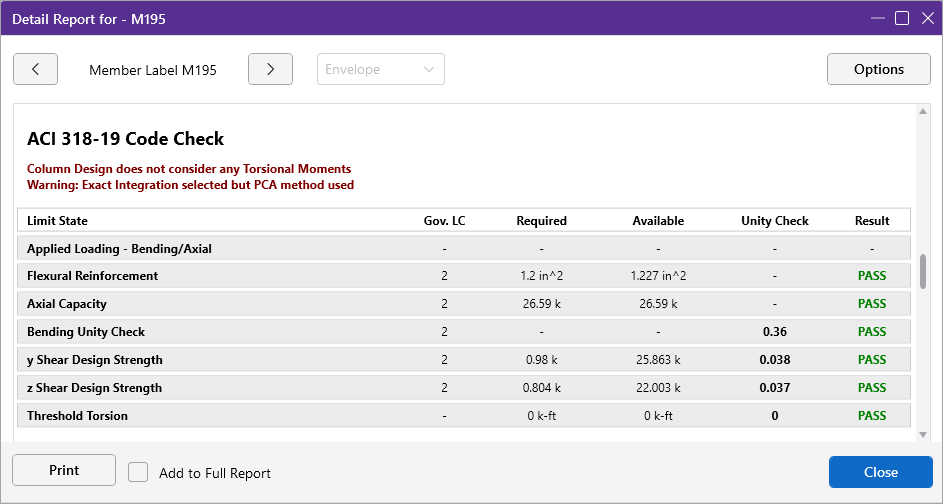Image resolution: width=943 pixels, height=504 pixels.
Task: Minimize the Detail Report window
Action: click(877, 18)
